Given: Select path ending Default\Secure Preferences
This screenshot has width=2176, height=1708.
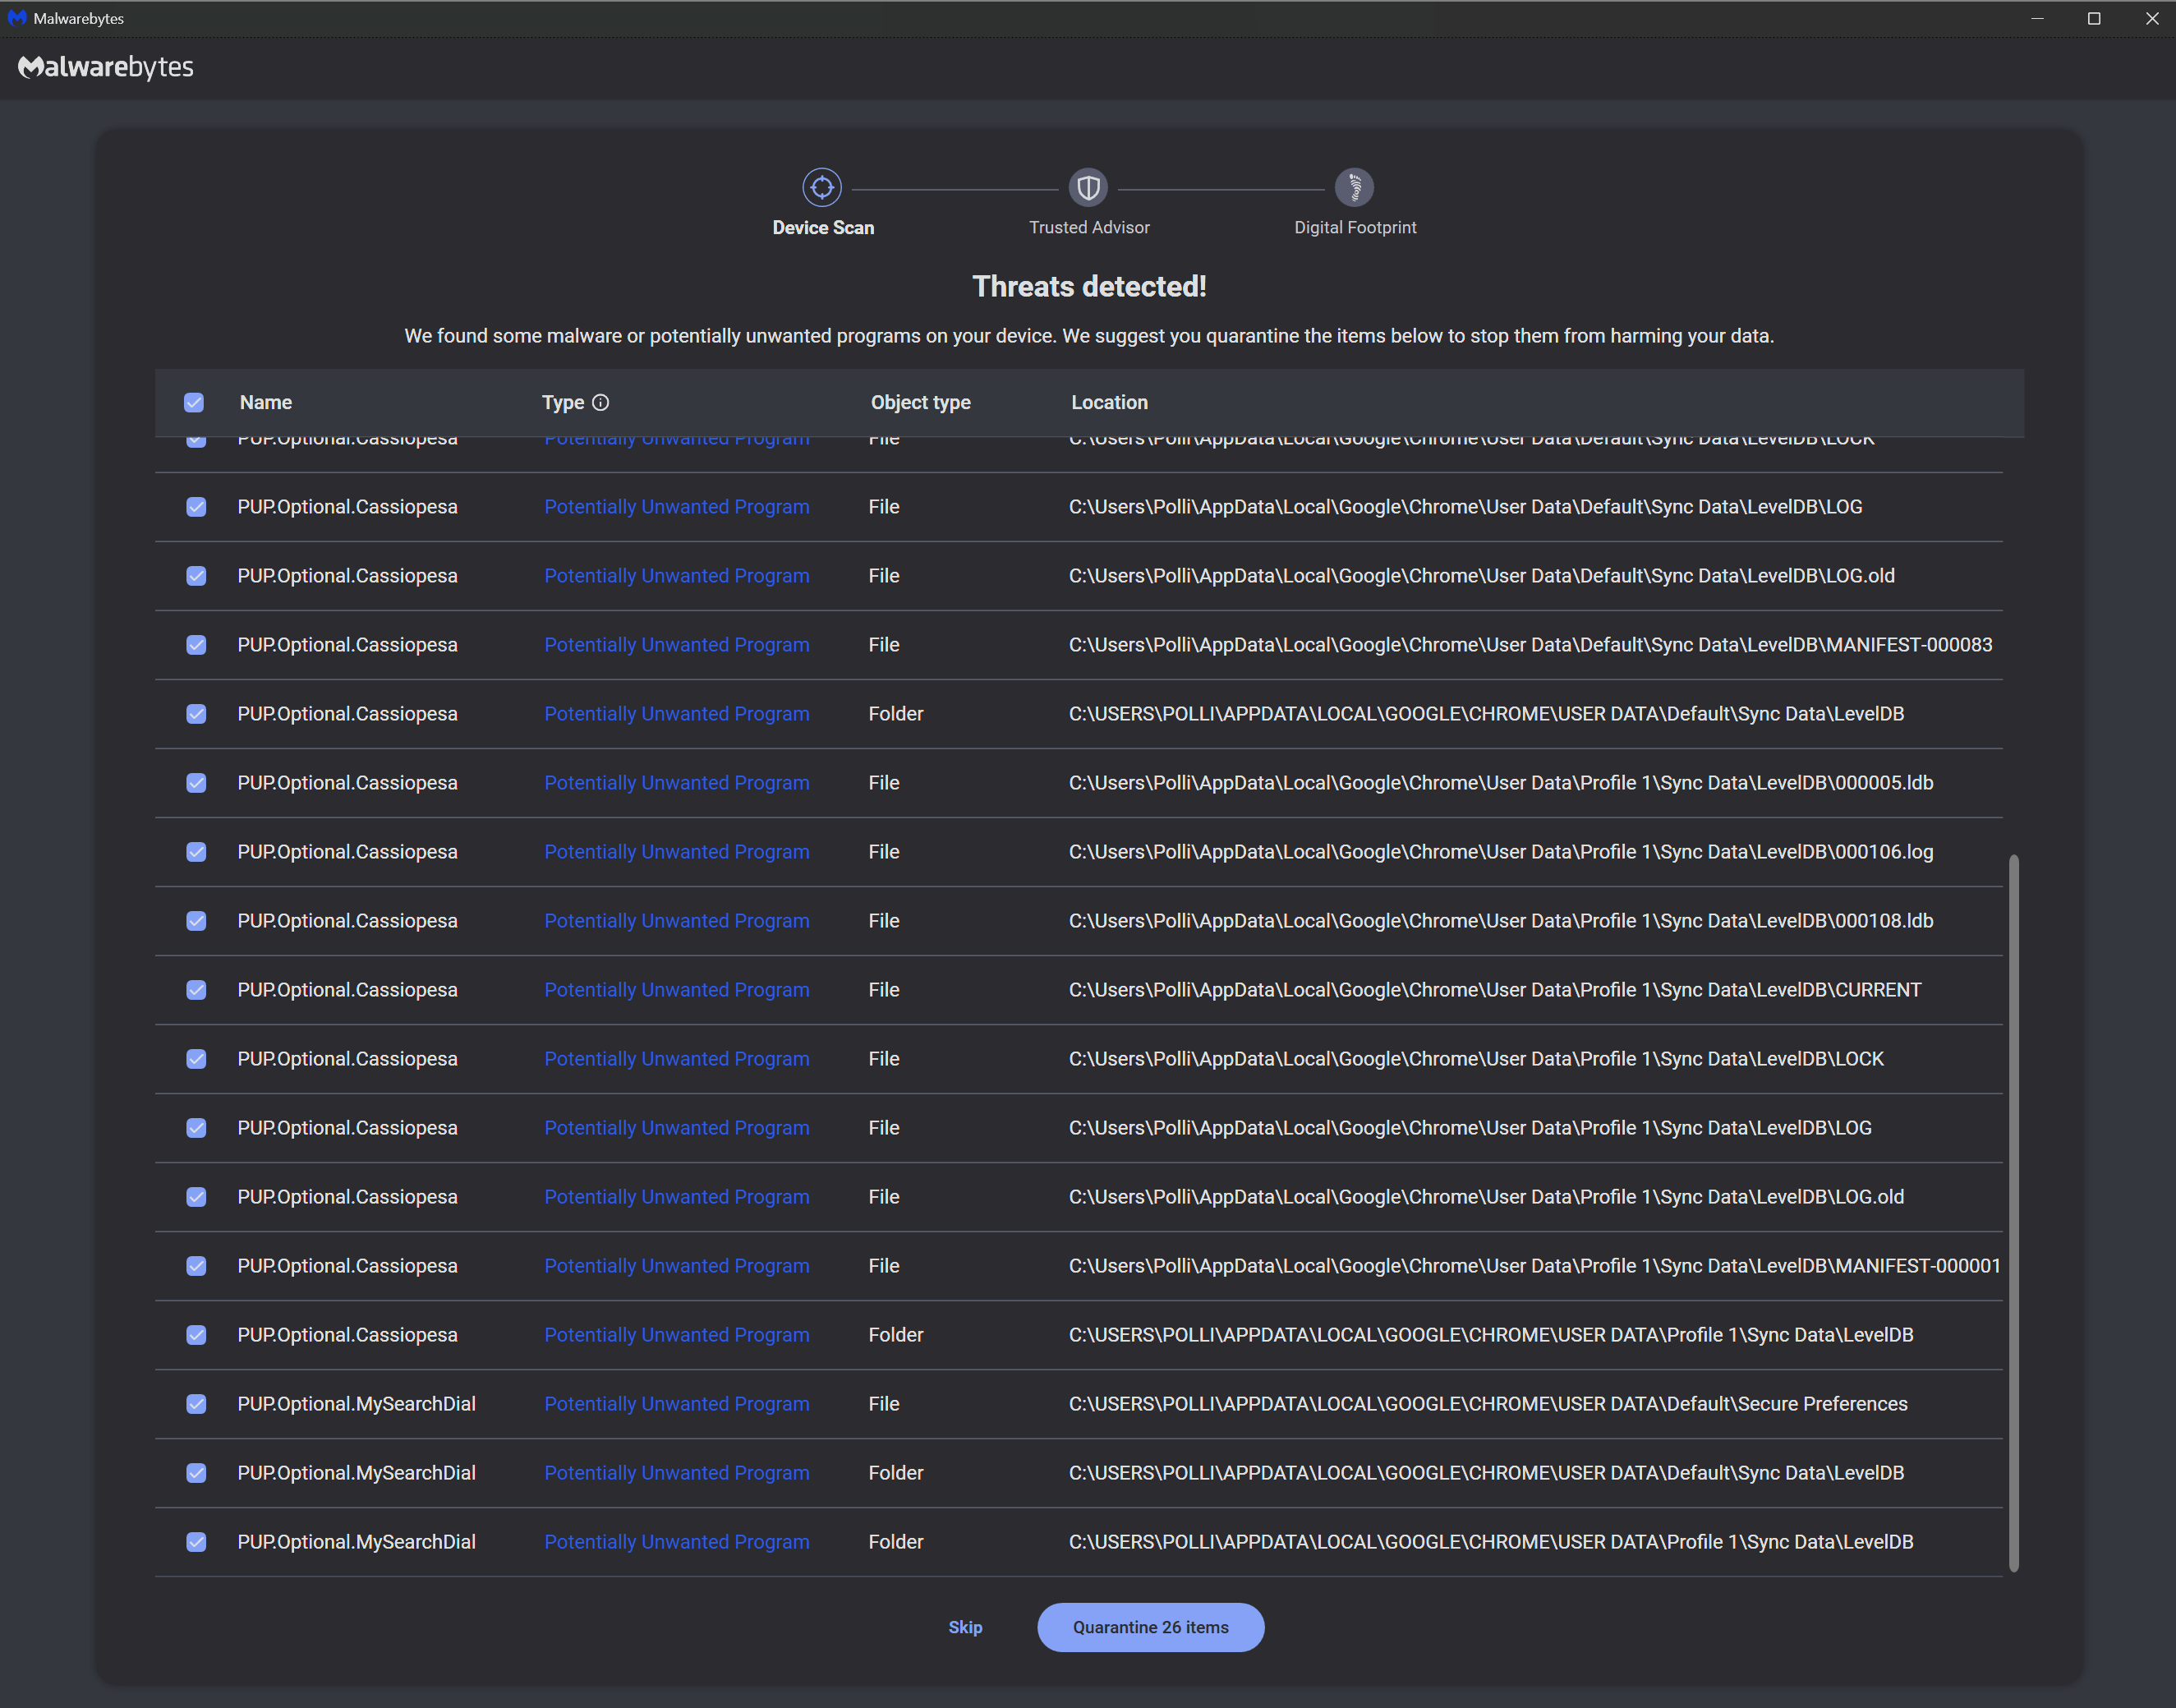Looking at the screenshot, I should point(1488,1404).
